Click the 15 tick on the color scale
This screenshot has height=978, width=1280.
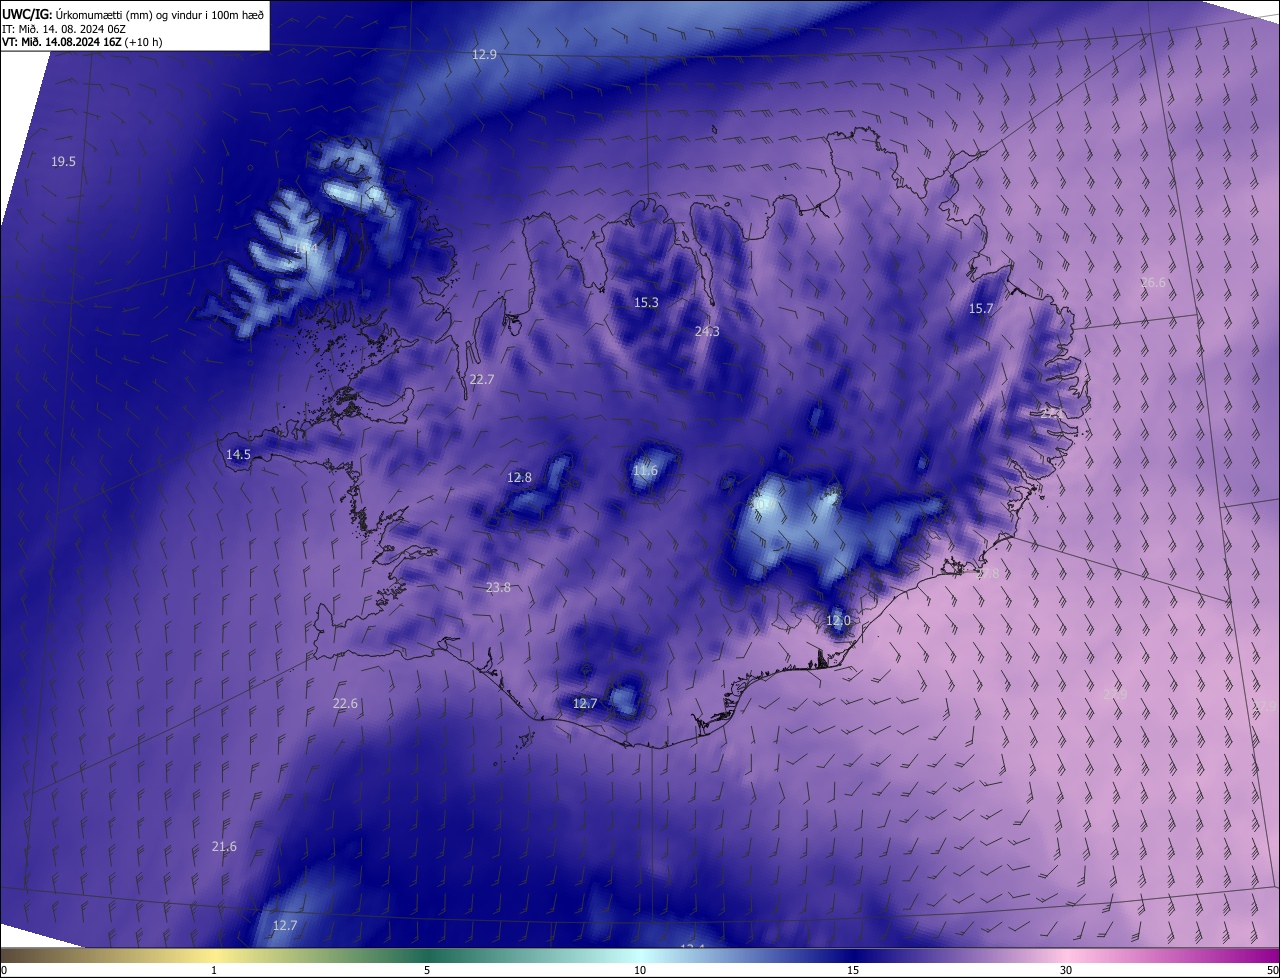pyautogui.click(x=853, y=970)
